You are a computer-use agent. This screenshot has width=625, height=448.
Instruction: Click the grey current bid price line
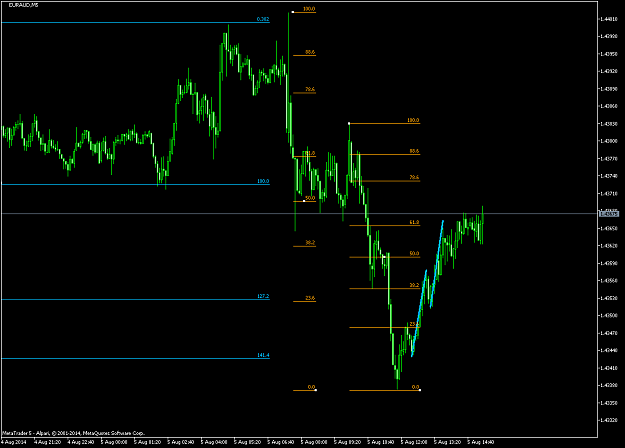(x=299, y=214)
